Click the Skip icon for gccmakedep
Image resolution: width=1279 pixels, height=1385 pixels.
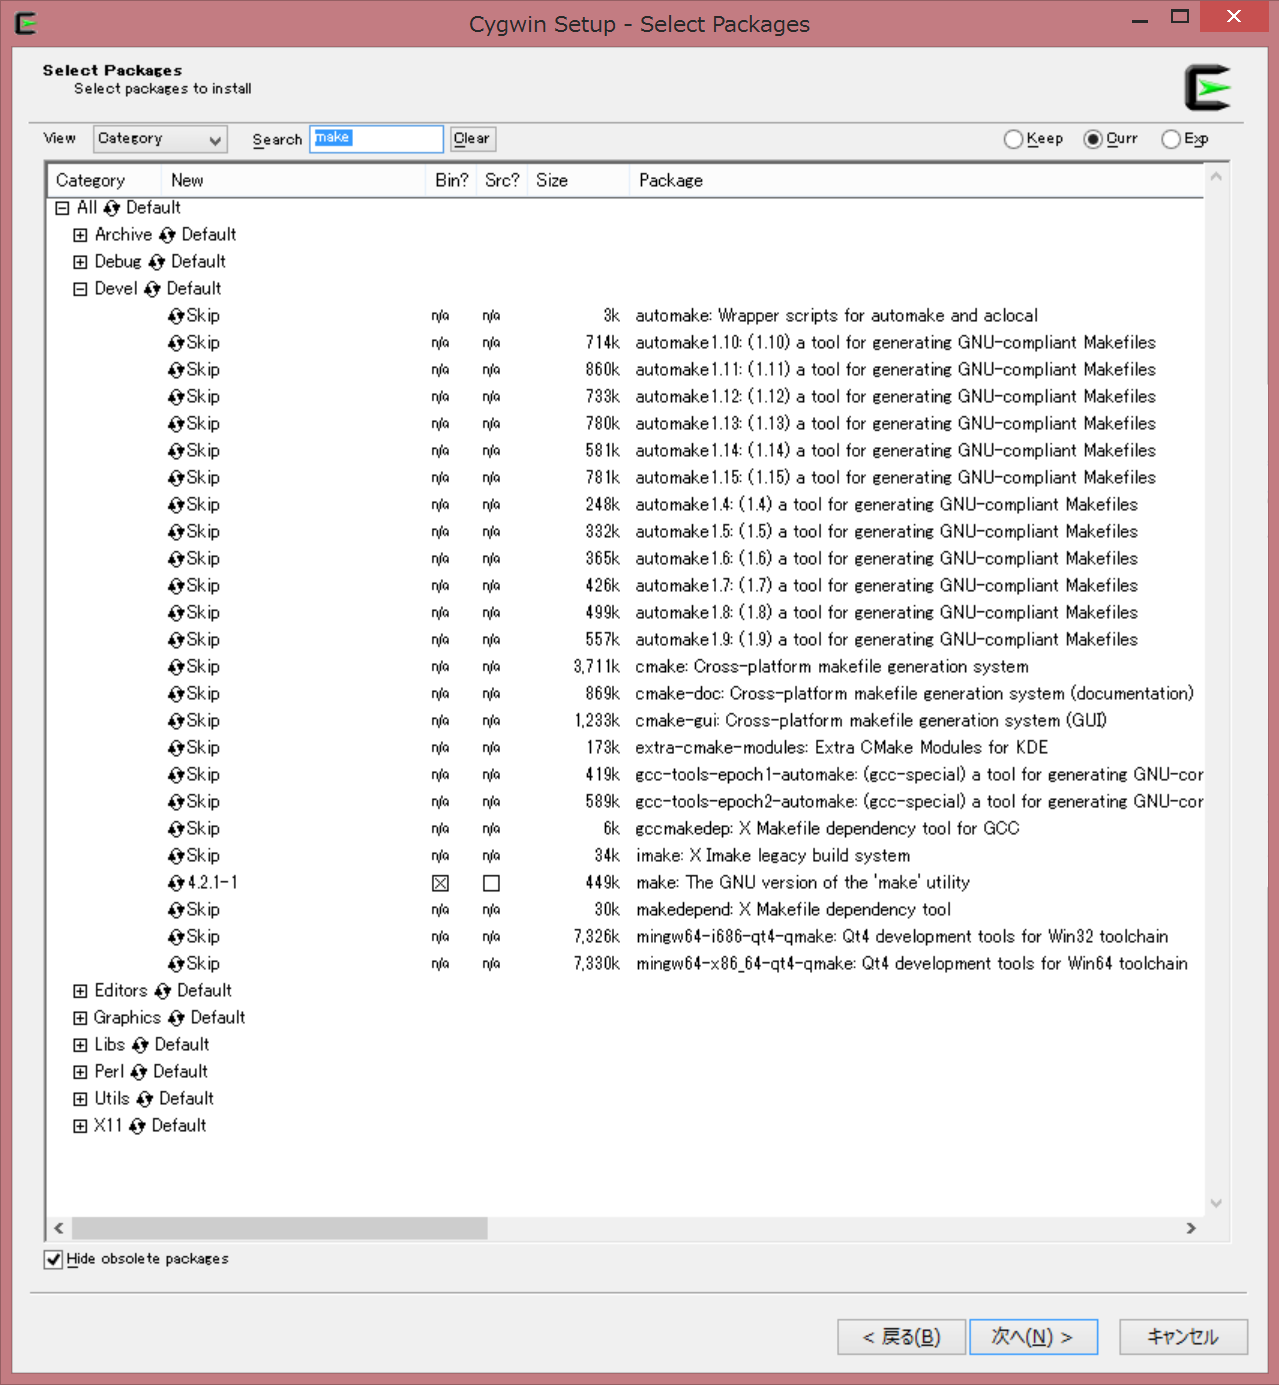pos(177,828)
